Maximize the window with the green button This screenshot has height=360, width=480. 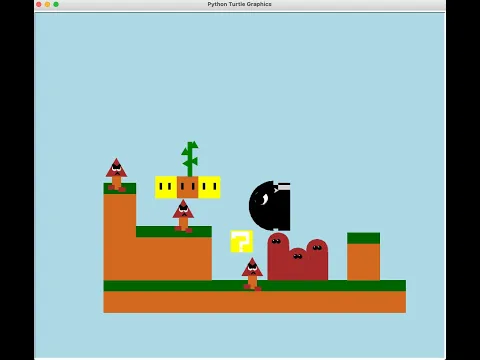pyautogui.click(x=56, y=4)
